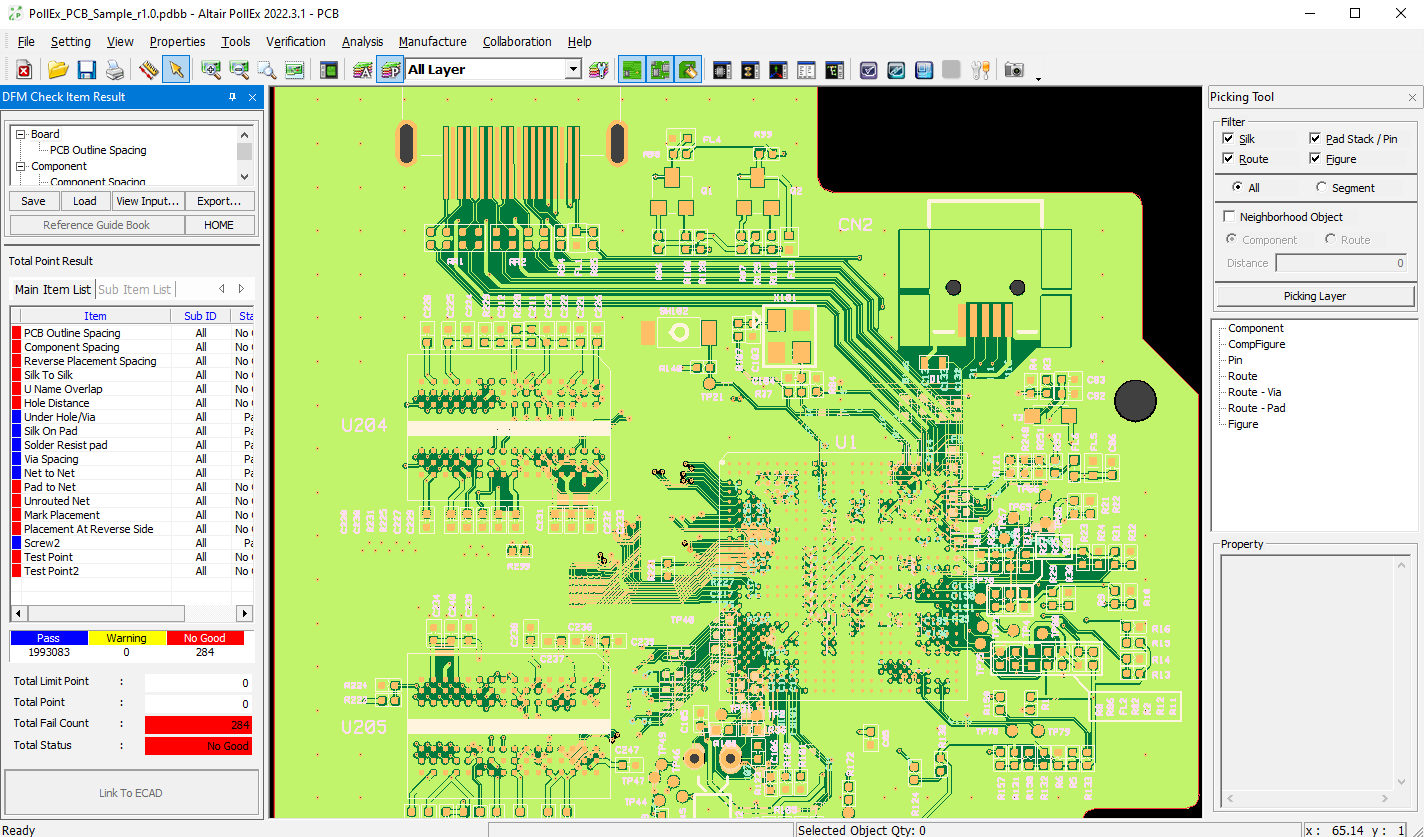Click the Picking Layer button

pyautogui.click(x=1314, y=296)
